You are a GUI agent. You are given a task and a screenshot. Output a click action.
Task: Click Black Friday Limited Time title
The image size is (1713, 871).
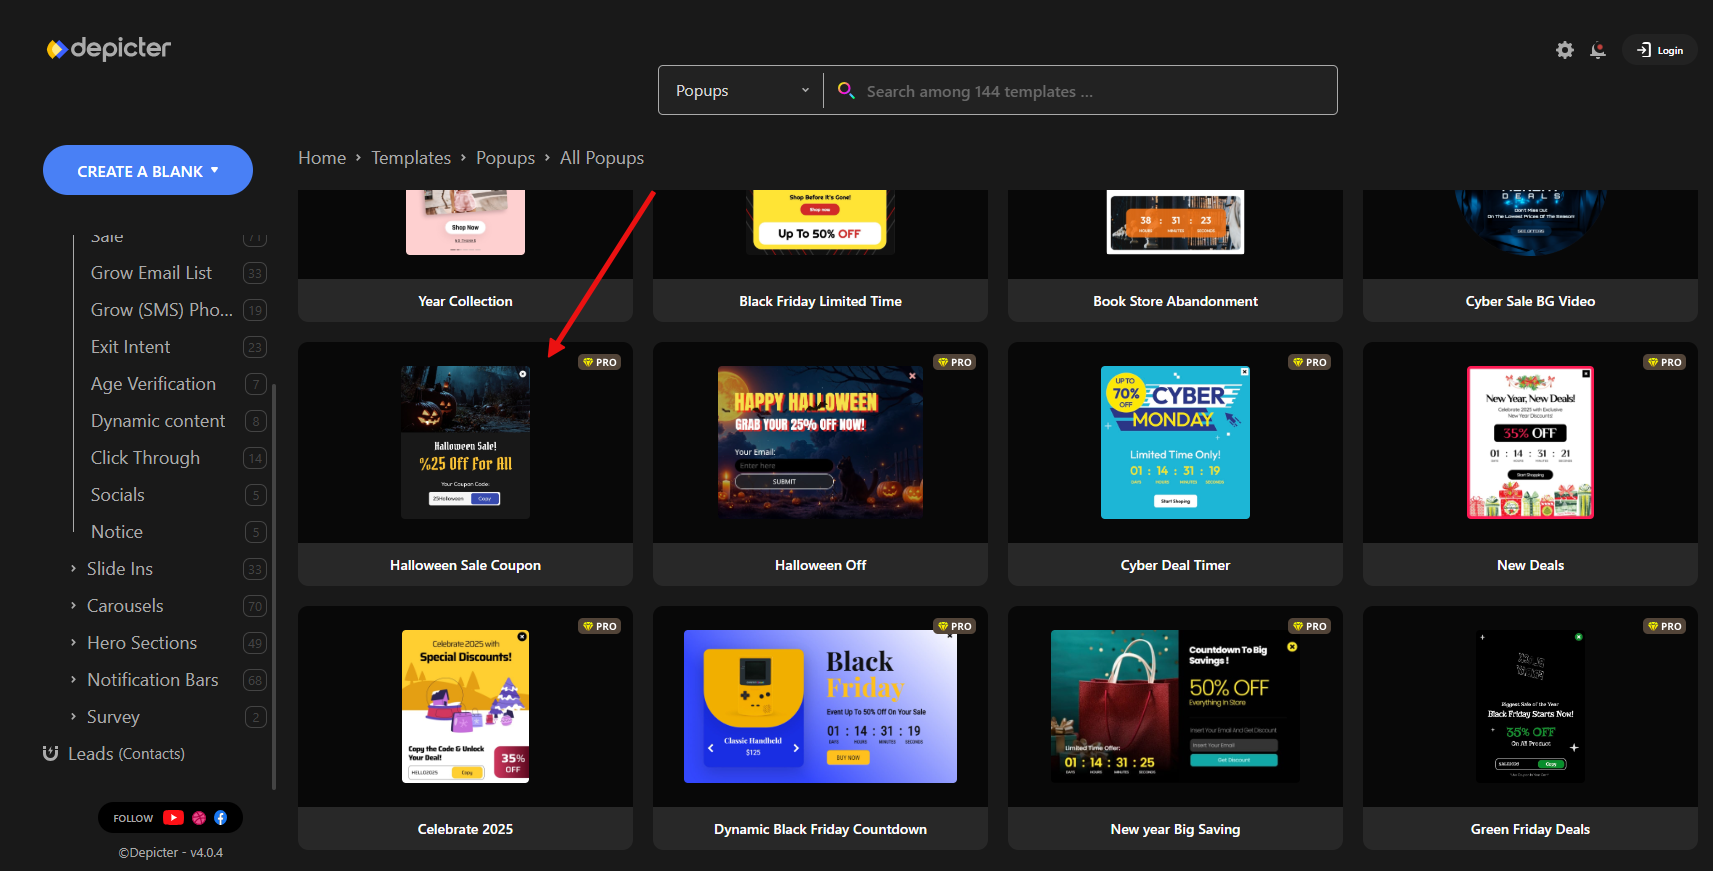pyautogui.click(x=820, y=301)
